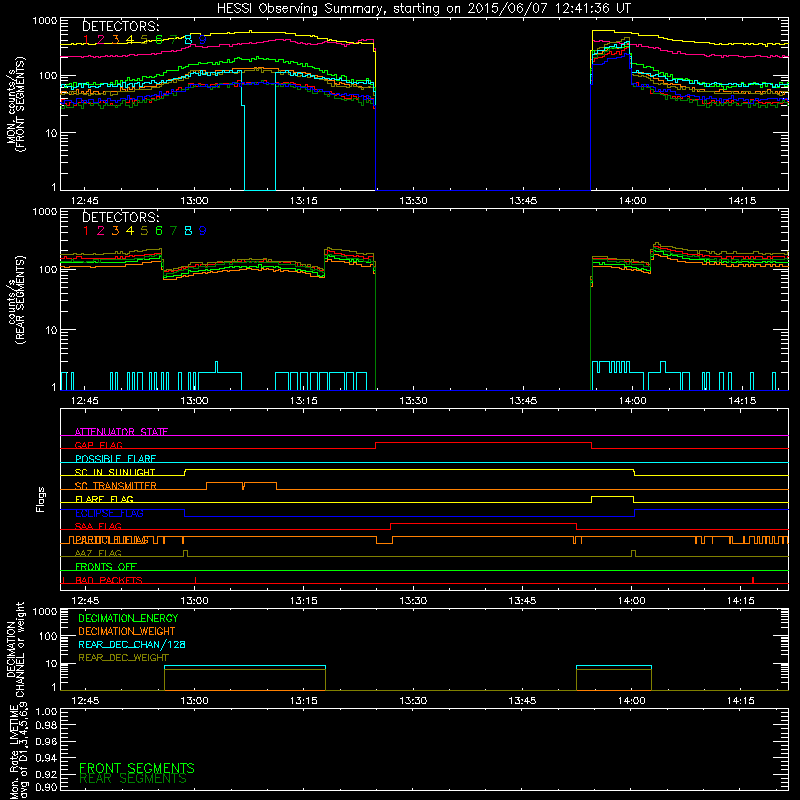Click the SAA FLAG label
The image size is (800, 800).
[x=98, y=526]
